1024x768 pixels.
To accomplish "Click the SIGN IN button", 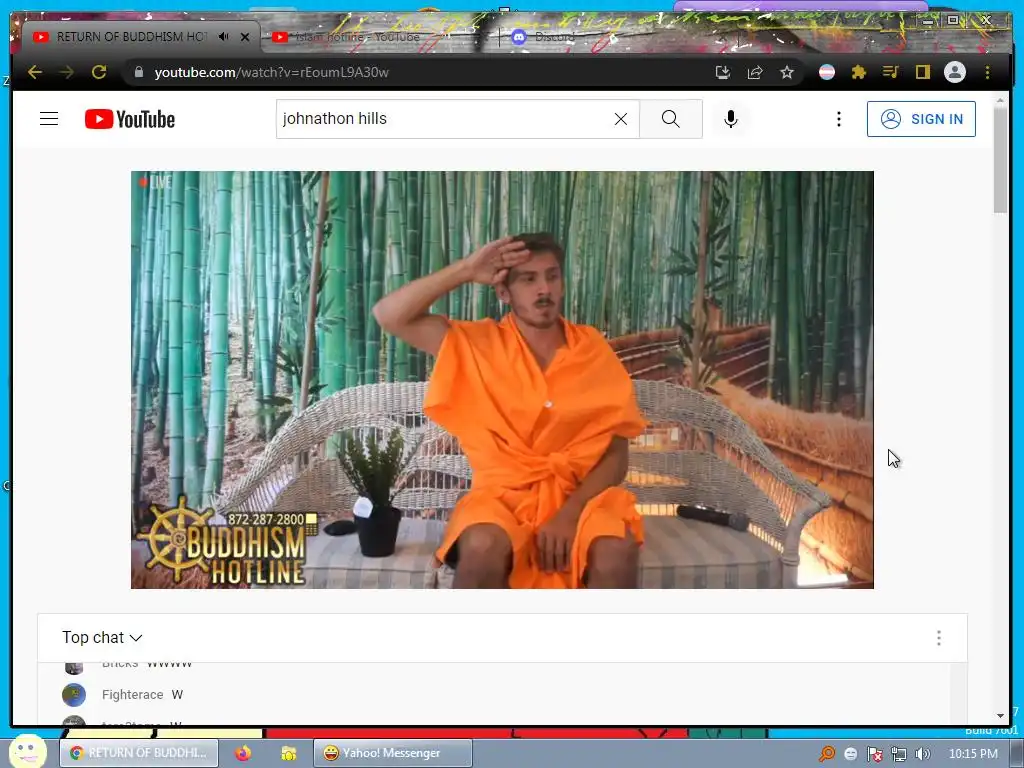I will pos(921,119).
